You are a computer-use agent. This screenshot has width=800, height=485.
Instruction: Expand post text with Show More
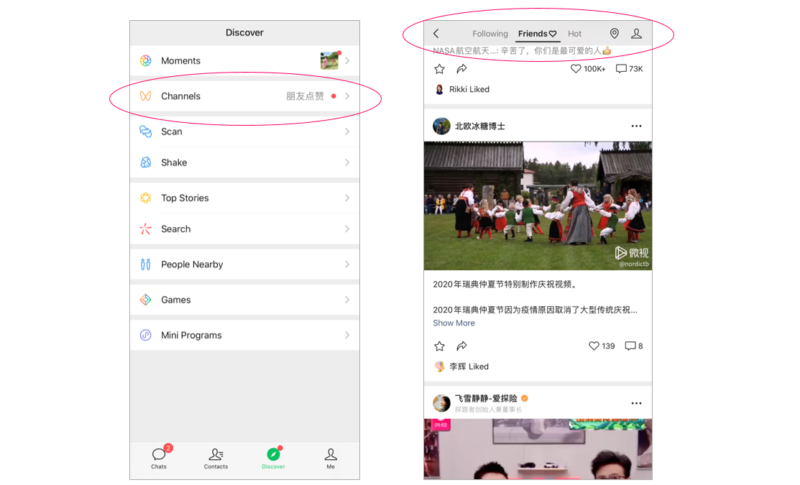(x=454, y=323)
